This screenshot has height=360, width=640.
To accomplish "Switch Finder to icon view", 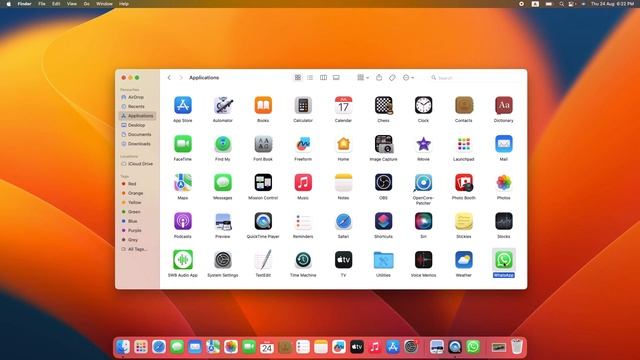I will [x=298, y=78].
